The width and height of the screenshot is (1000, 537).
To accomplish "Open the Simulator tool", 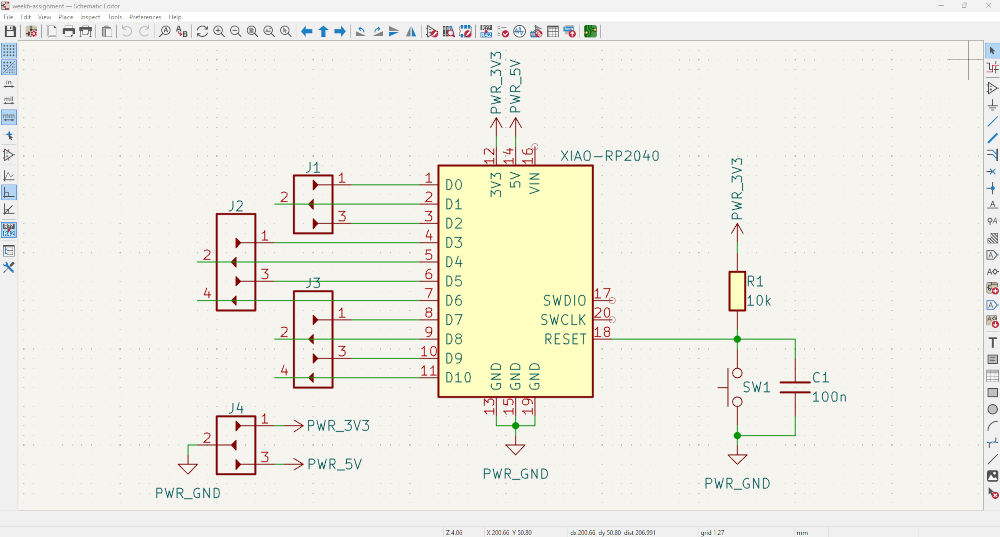I will point(519,31).
